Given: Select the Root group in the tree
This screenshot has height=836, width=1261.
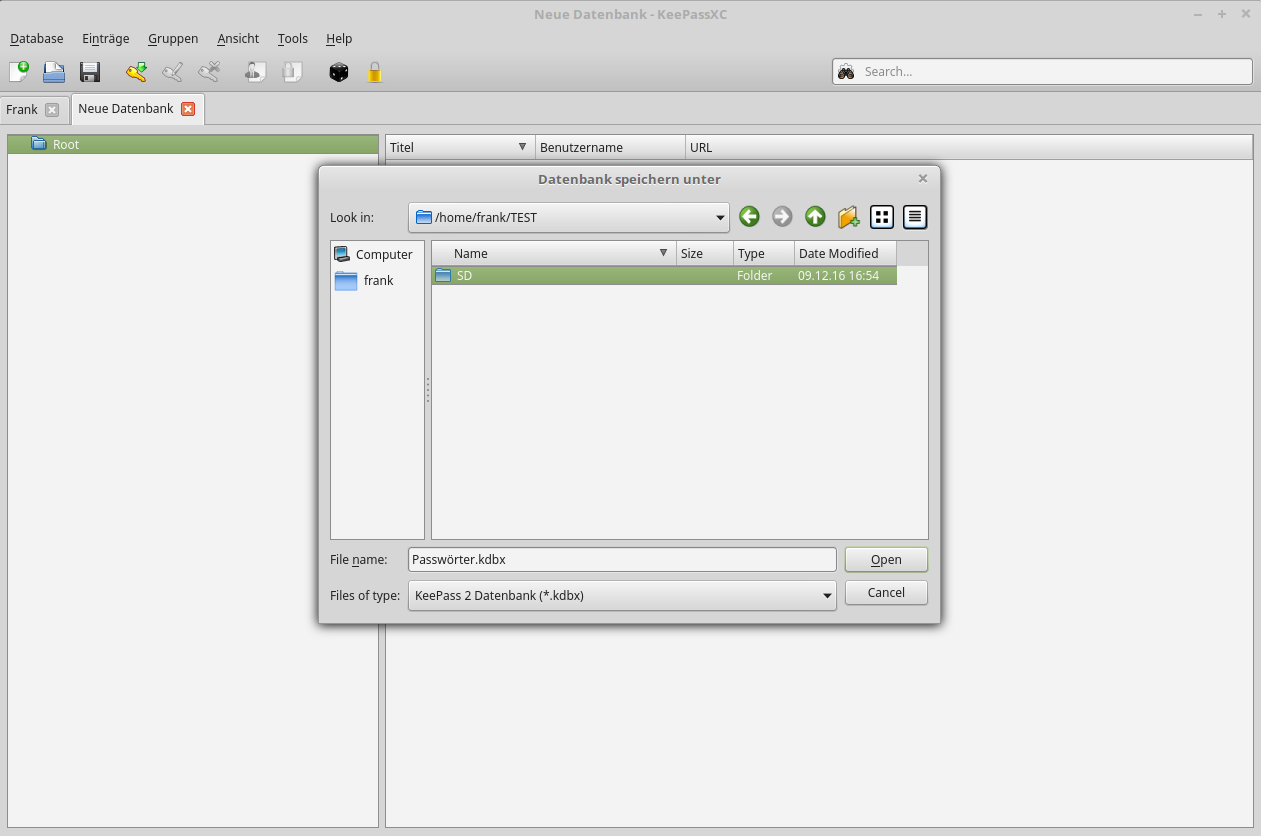Looking at the screenshot, I should [x=193, y=144].
